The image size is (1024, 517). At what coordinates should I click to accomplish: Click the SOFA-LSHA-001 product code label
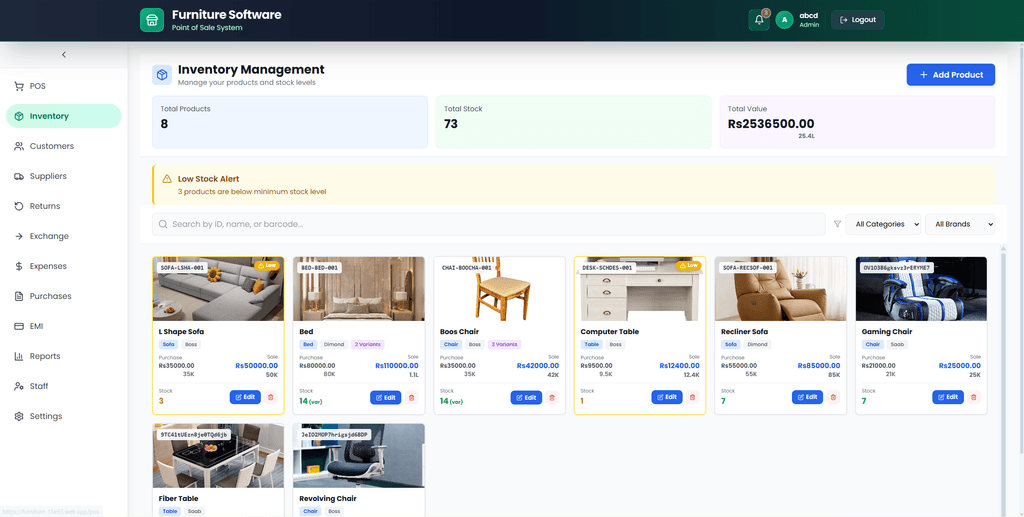[x=183, y=268]
